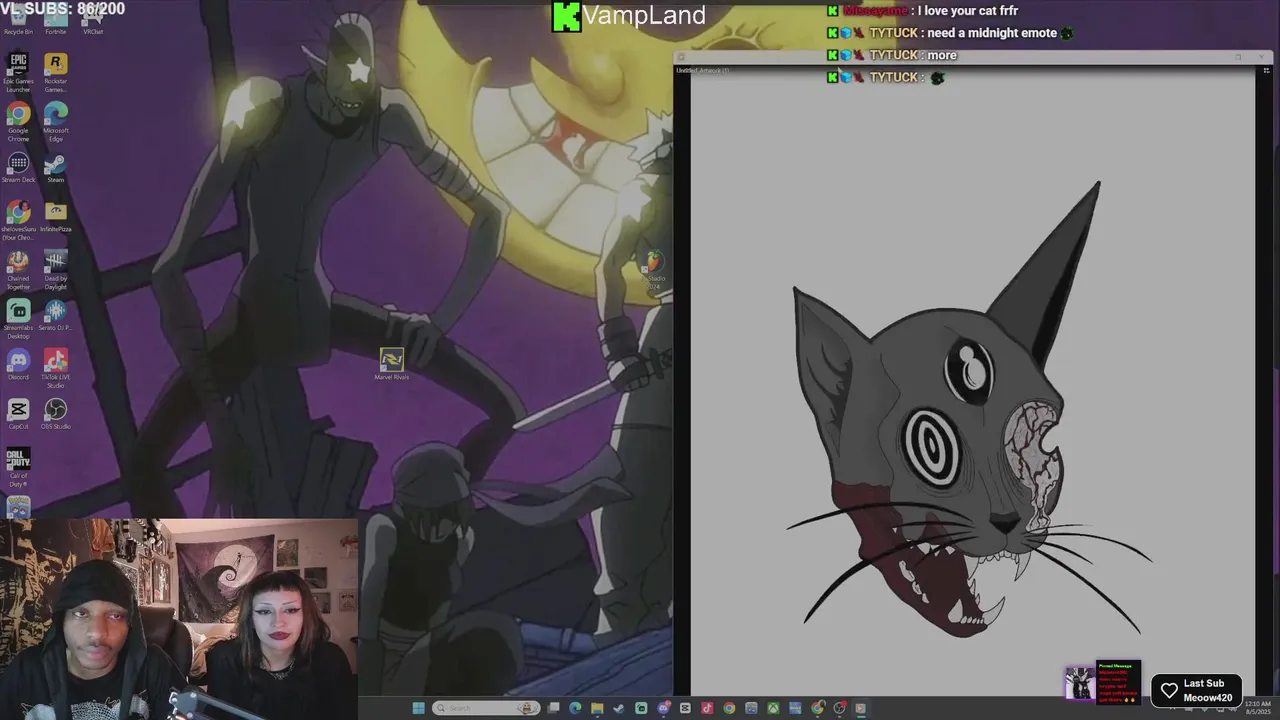
Task: Open the shelovesSuru Chrome profile shortcut
Action: (18, 220)
